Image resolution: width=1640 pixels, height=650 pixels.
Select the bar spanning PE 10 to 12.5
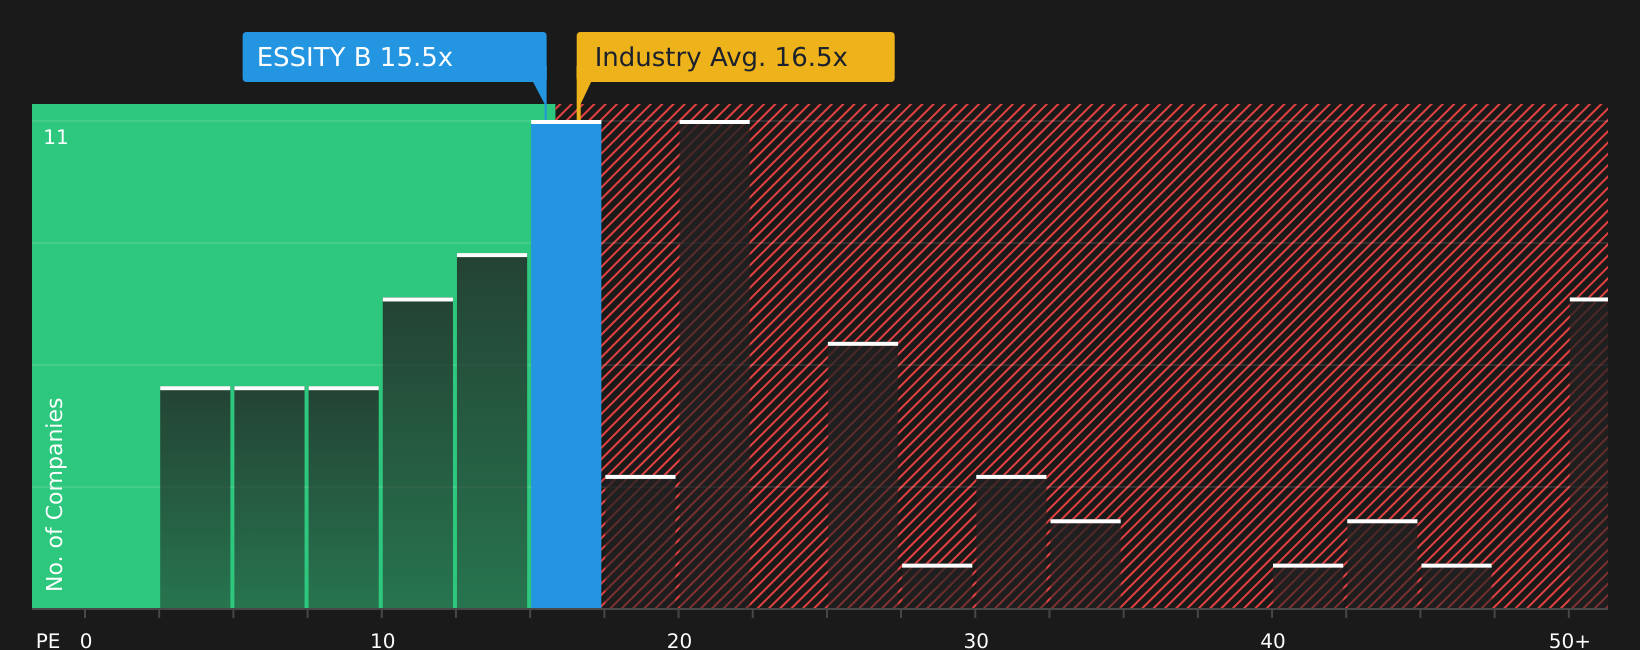pyautogui.click(x=418, y=453)
